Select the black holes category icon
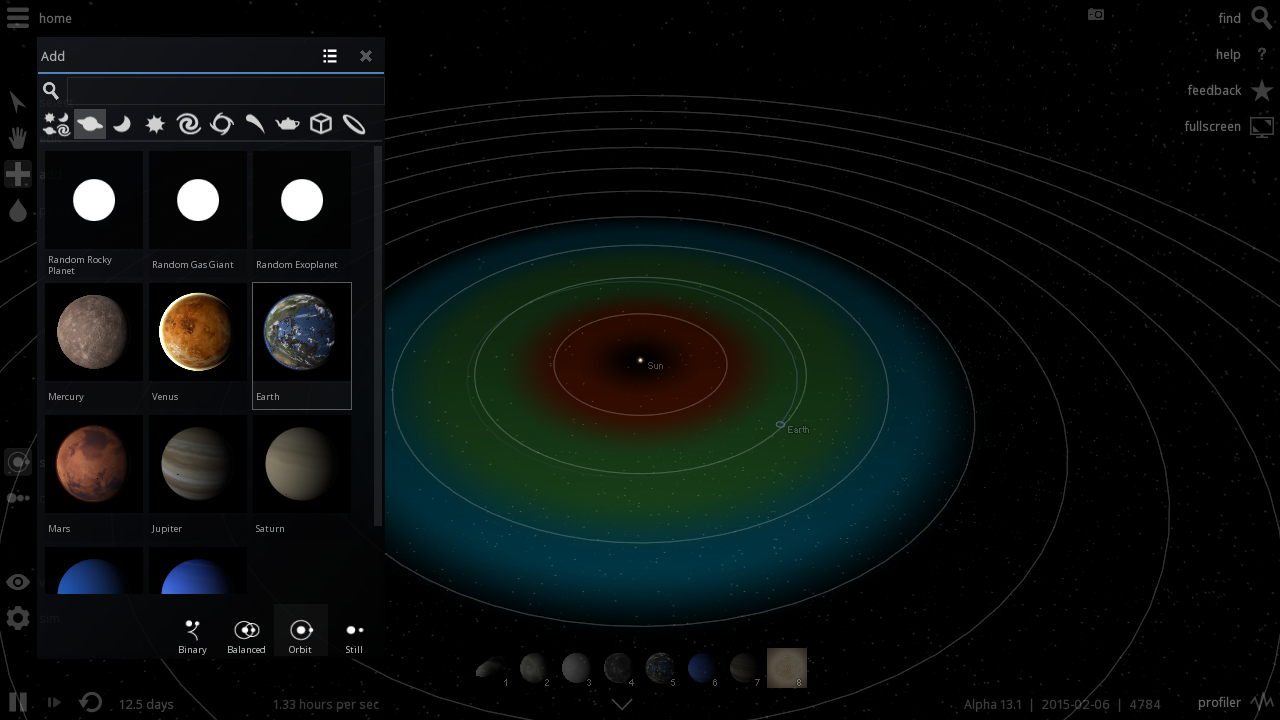This screenshot has width=1280, height=720. (x=222, y=124)
